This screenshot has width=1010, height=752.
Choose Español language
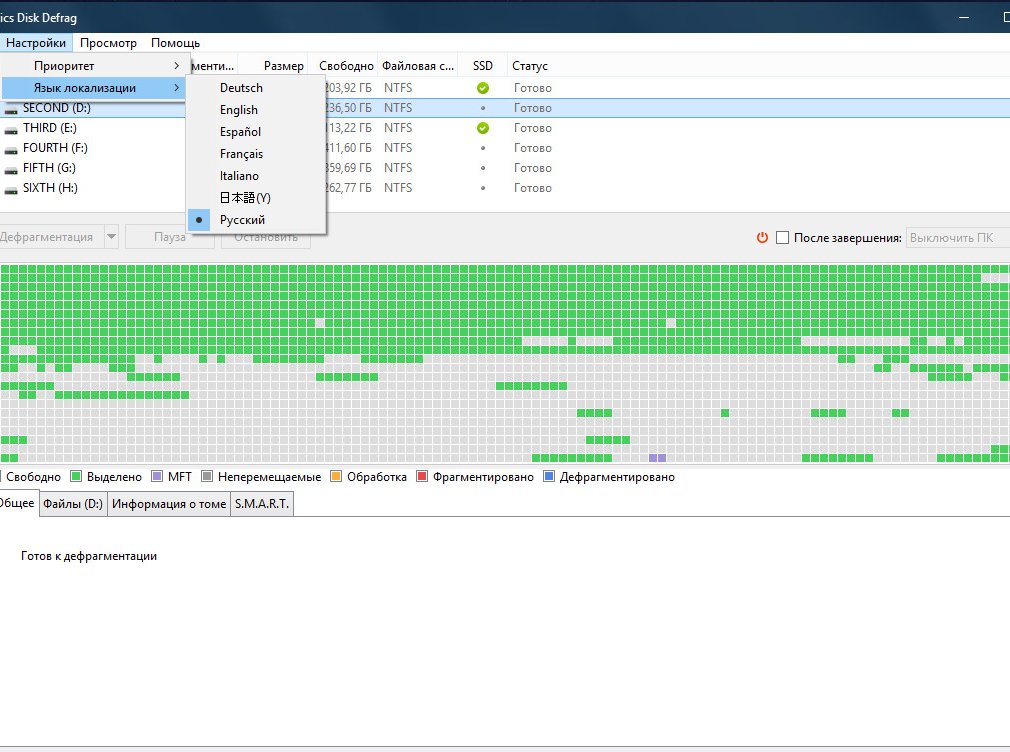coord(256,131)
